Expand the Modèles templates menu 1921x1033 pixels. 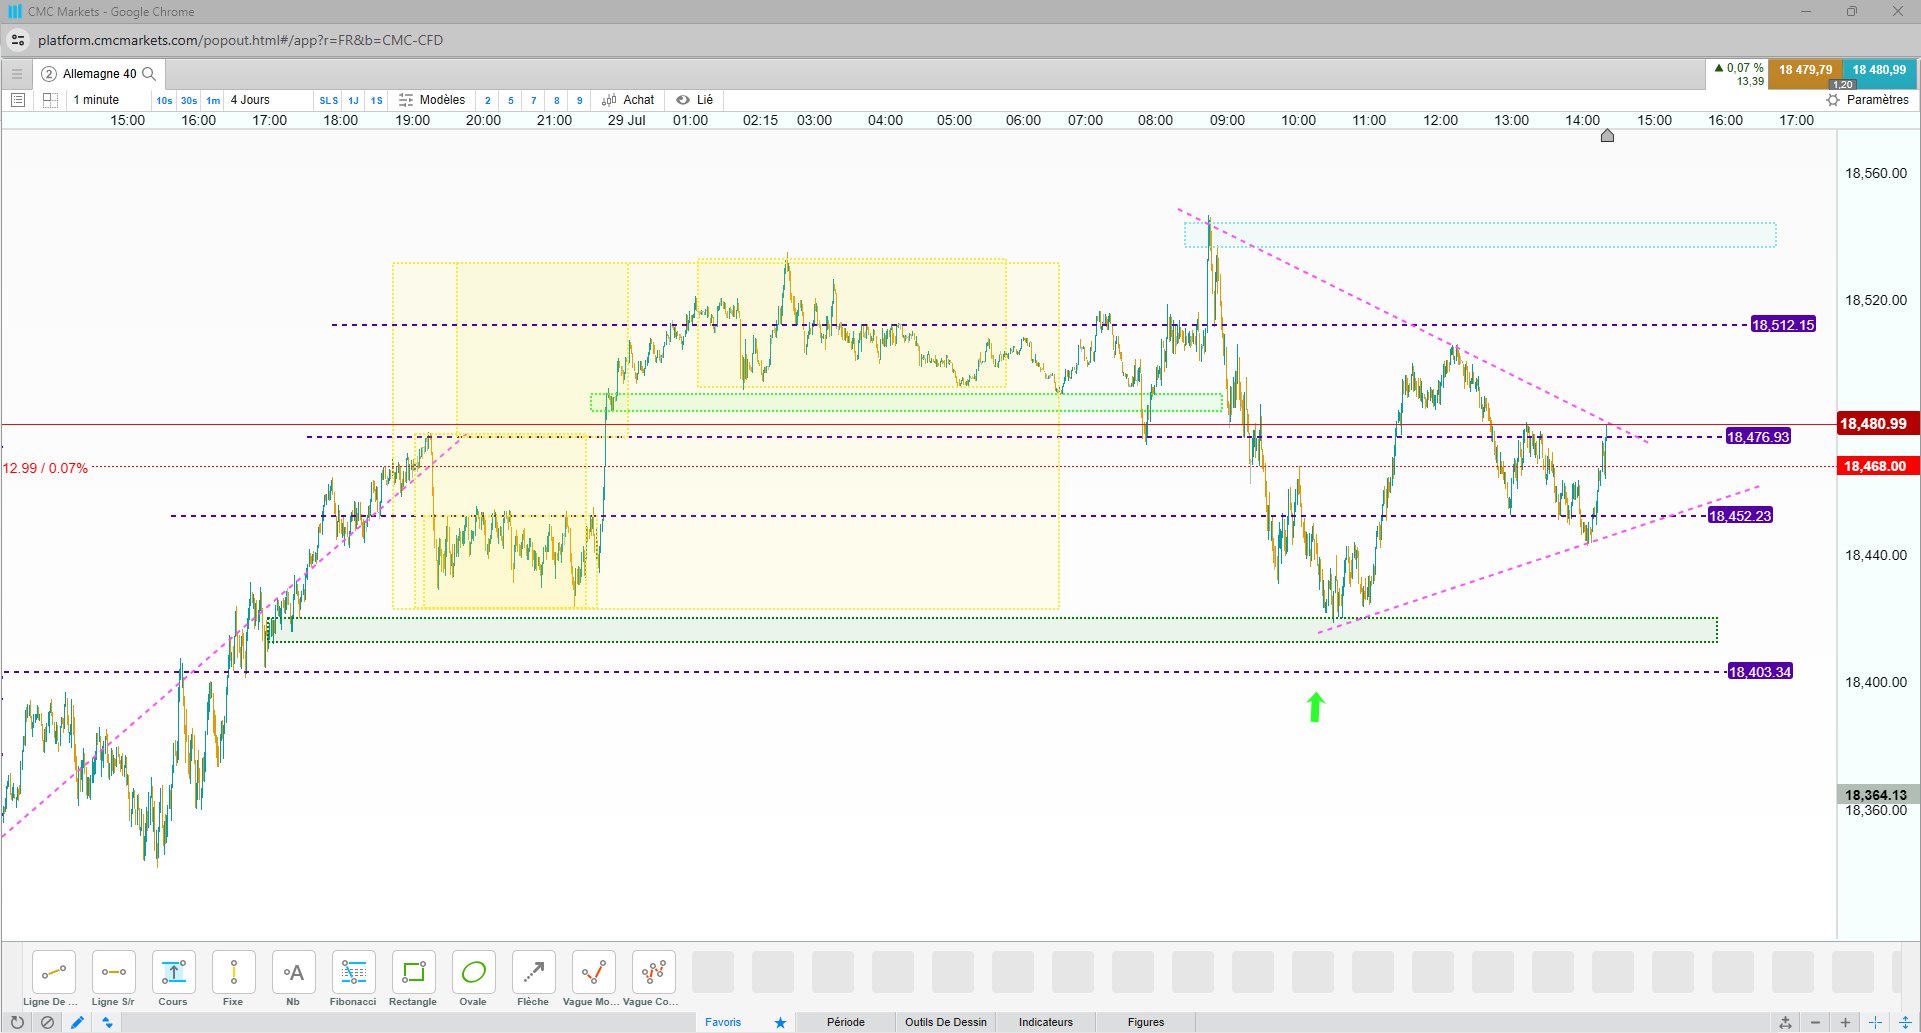[432, 100]
